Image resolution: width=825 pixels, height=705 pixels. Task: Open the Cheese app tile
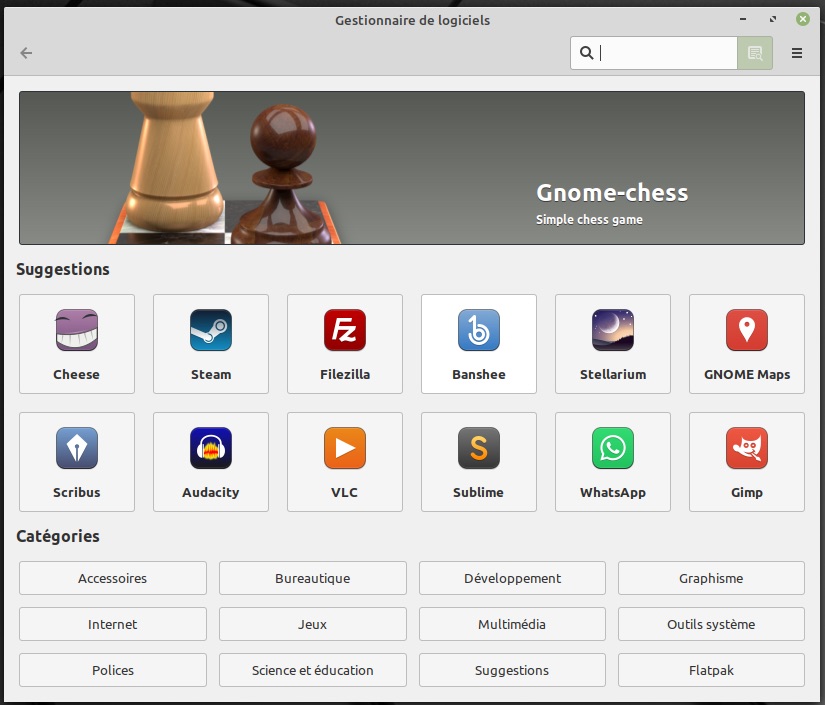coord(77,343)
